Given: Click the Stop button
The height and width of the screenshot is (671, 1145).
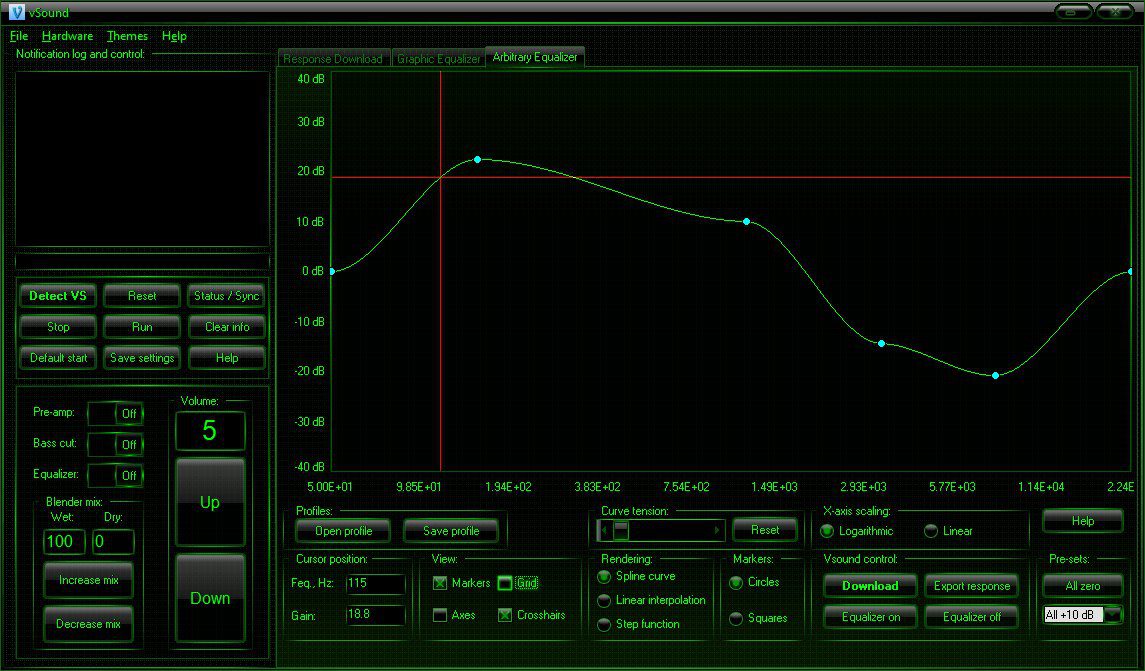Looking at the screenshot, I should coord(58,326).
